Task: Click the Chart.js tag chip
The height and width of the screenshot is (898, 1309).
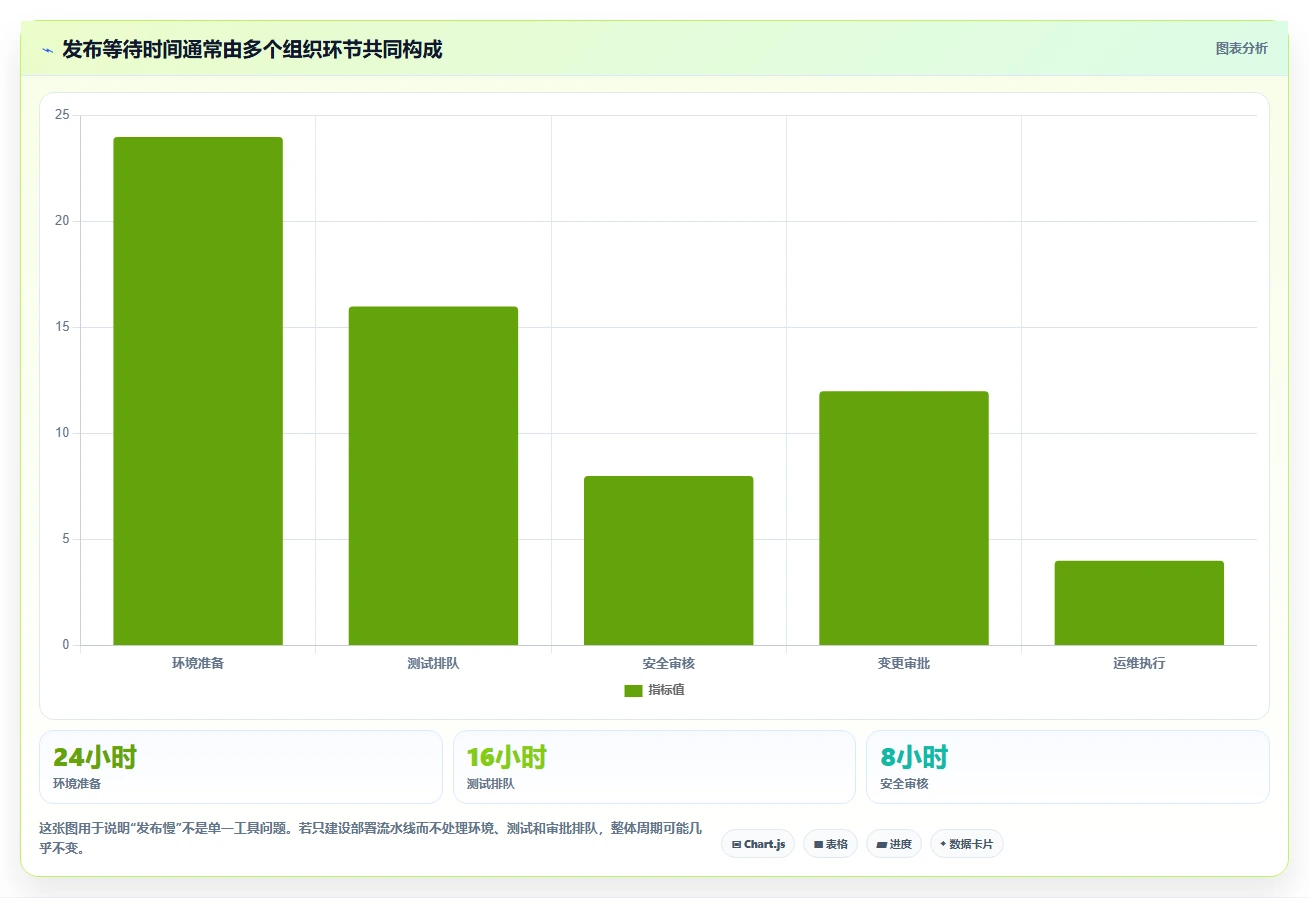Action: [758, 844]
